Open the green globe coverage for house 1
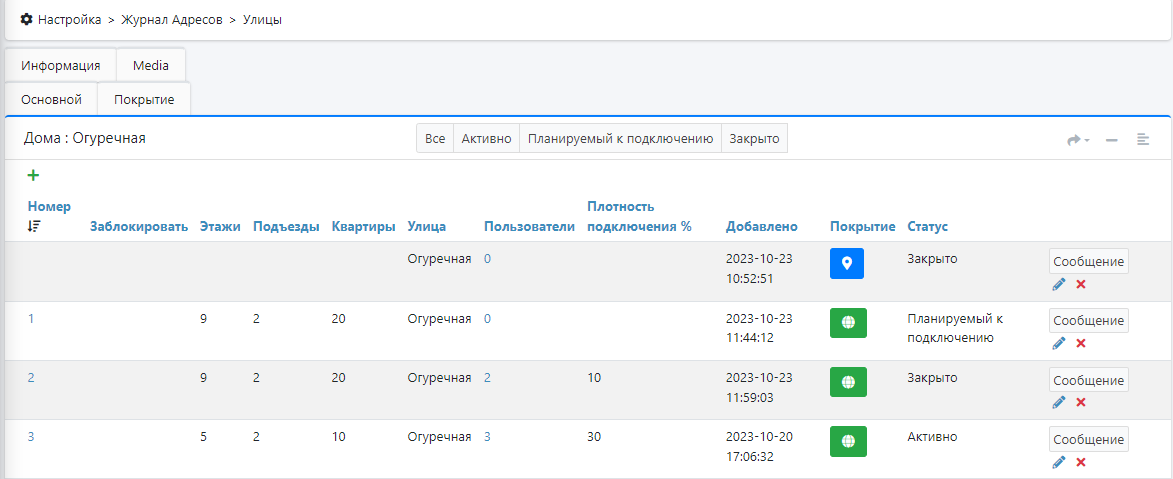 click(x=848, y=323)
